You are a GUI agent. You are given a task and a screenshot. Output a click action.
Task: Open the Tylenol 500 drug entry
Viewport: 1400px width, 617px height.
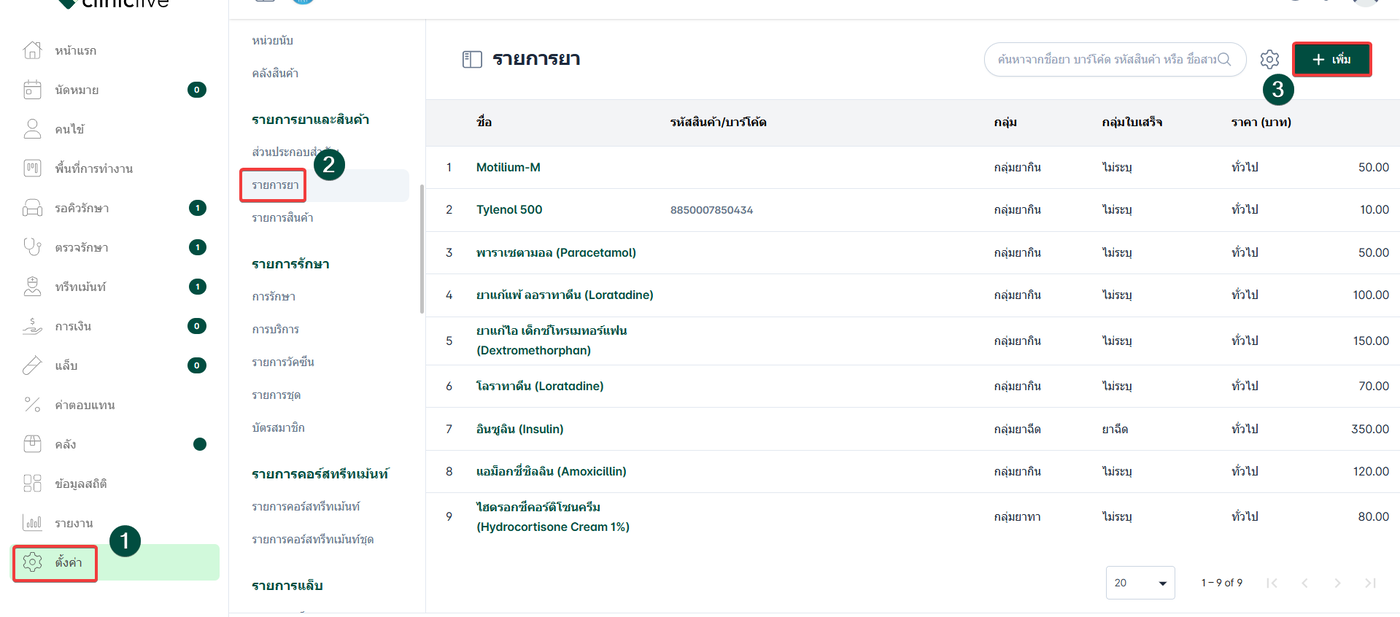click(509, 210)
